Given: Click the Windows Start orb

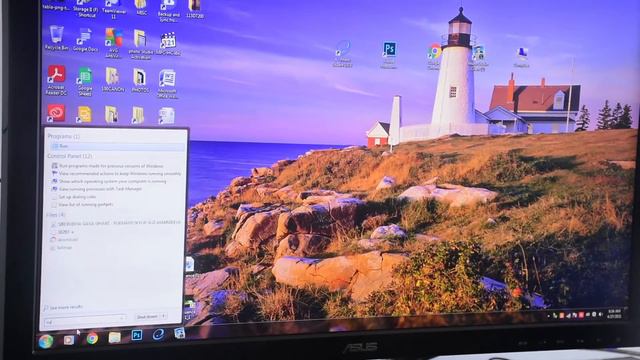Looking at the screenshot, I should coord(46,341).
